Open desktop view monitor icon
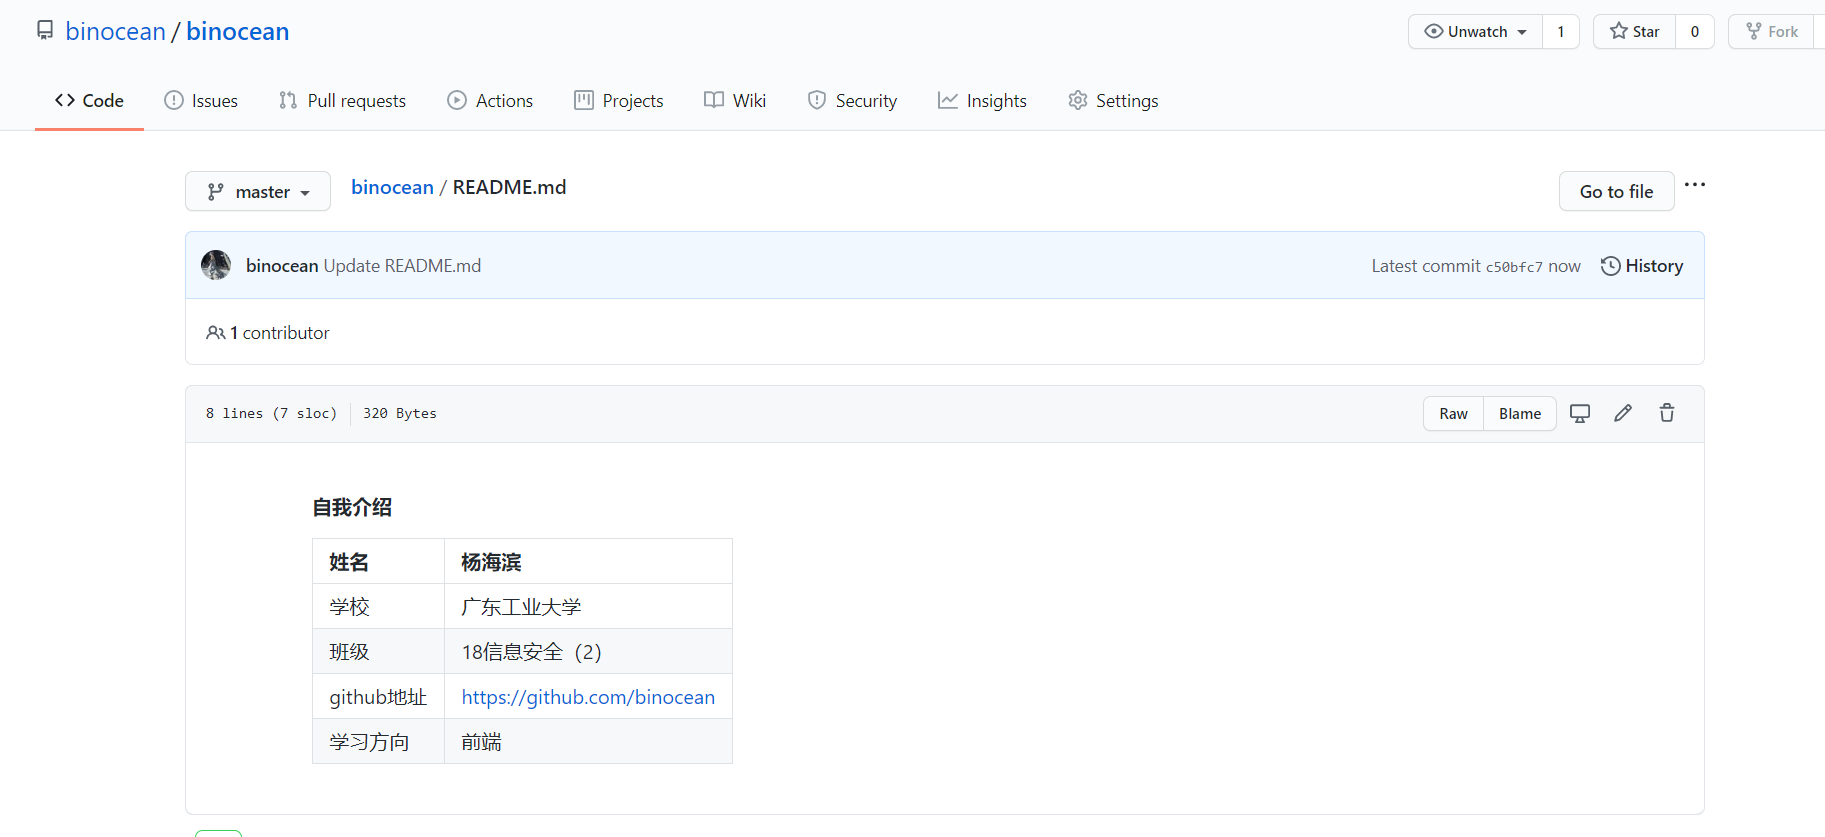Screen dimensions: 1825x837 coord(1580,413)
